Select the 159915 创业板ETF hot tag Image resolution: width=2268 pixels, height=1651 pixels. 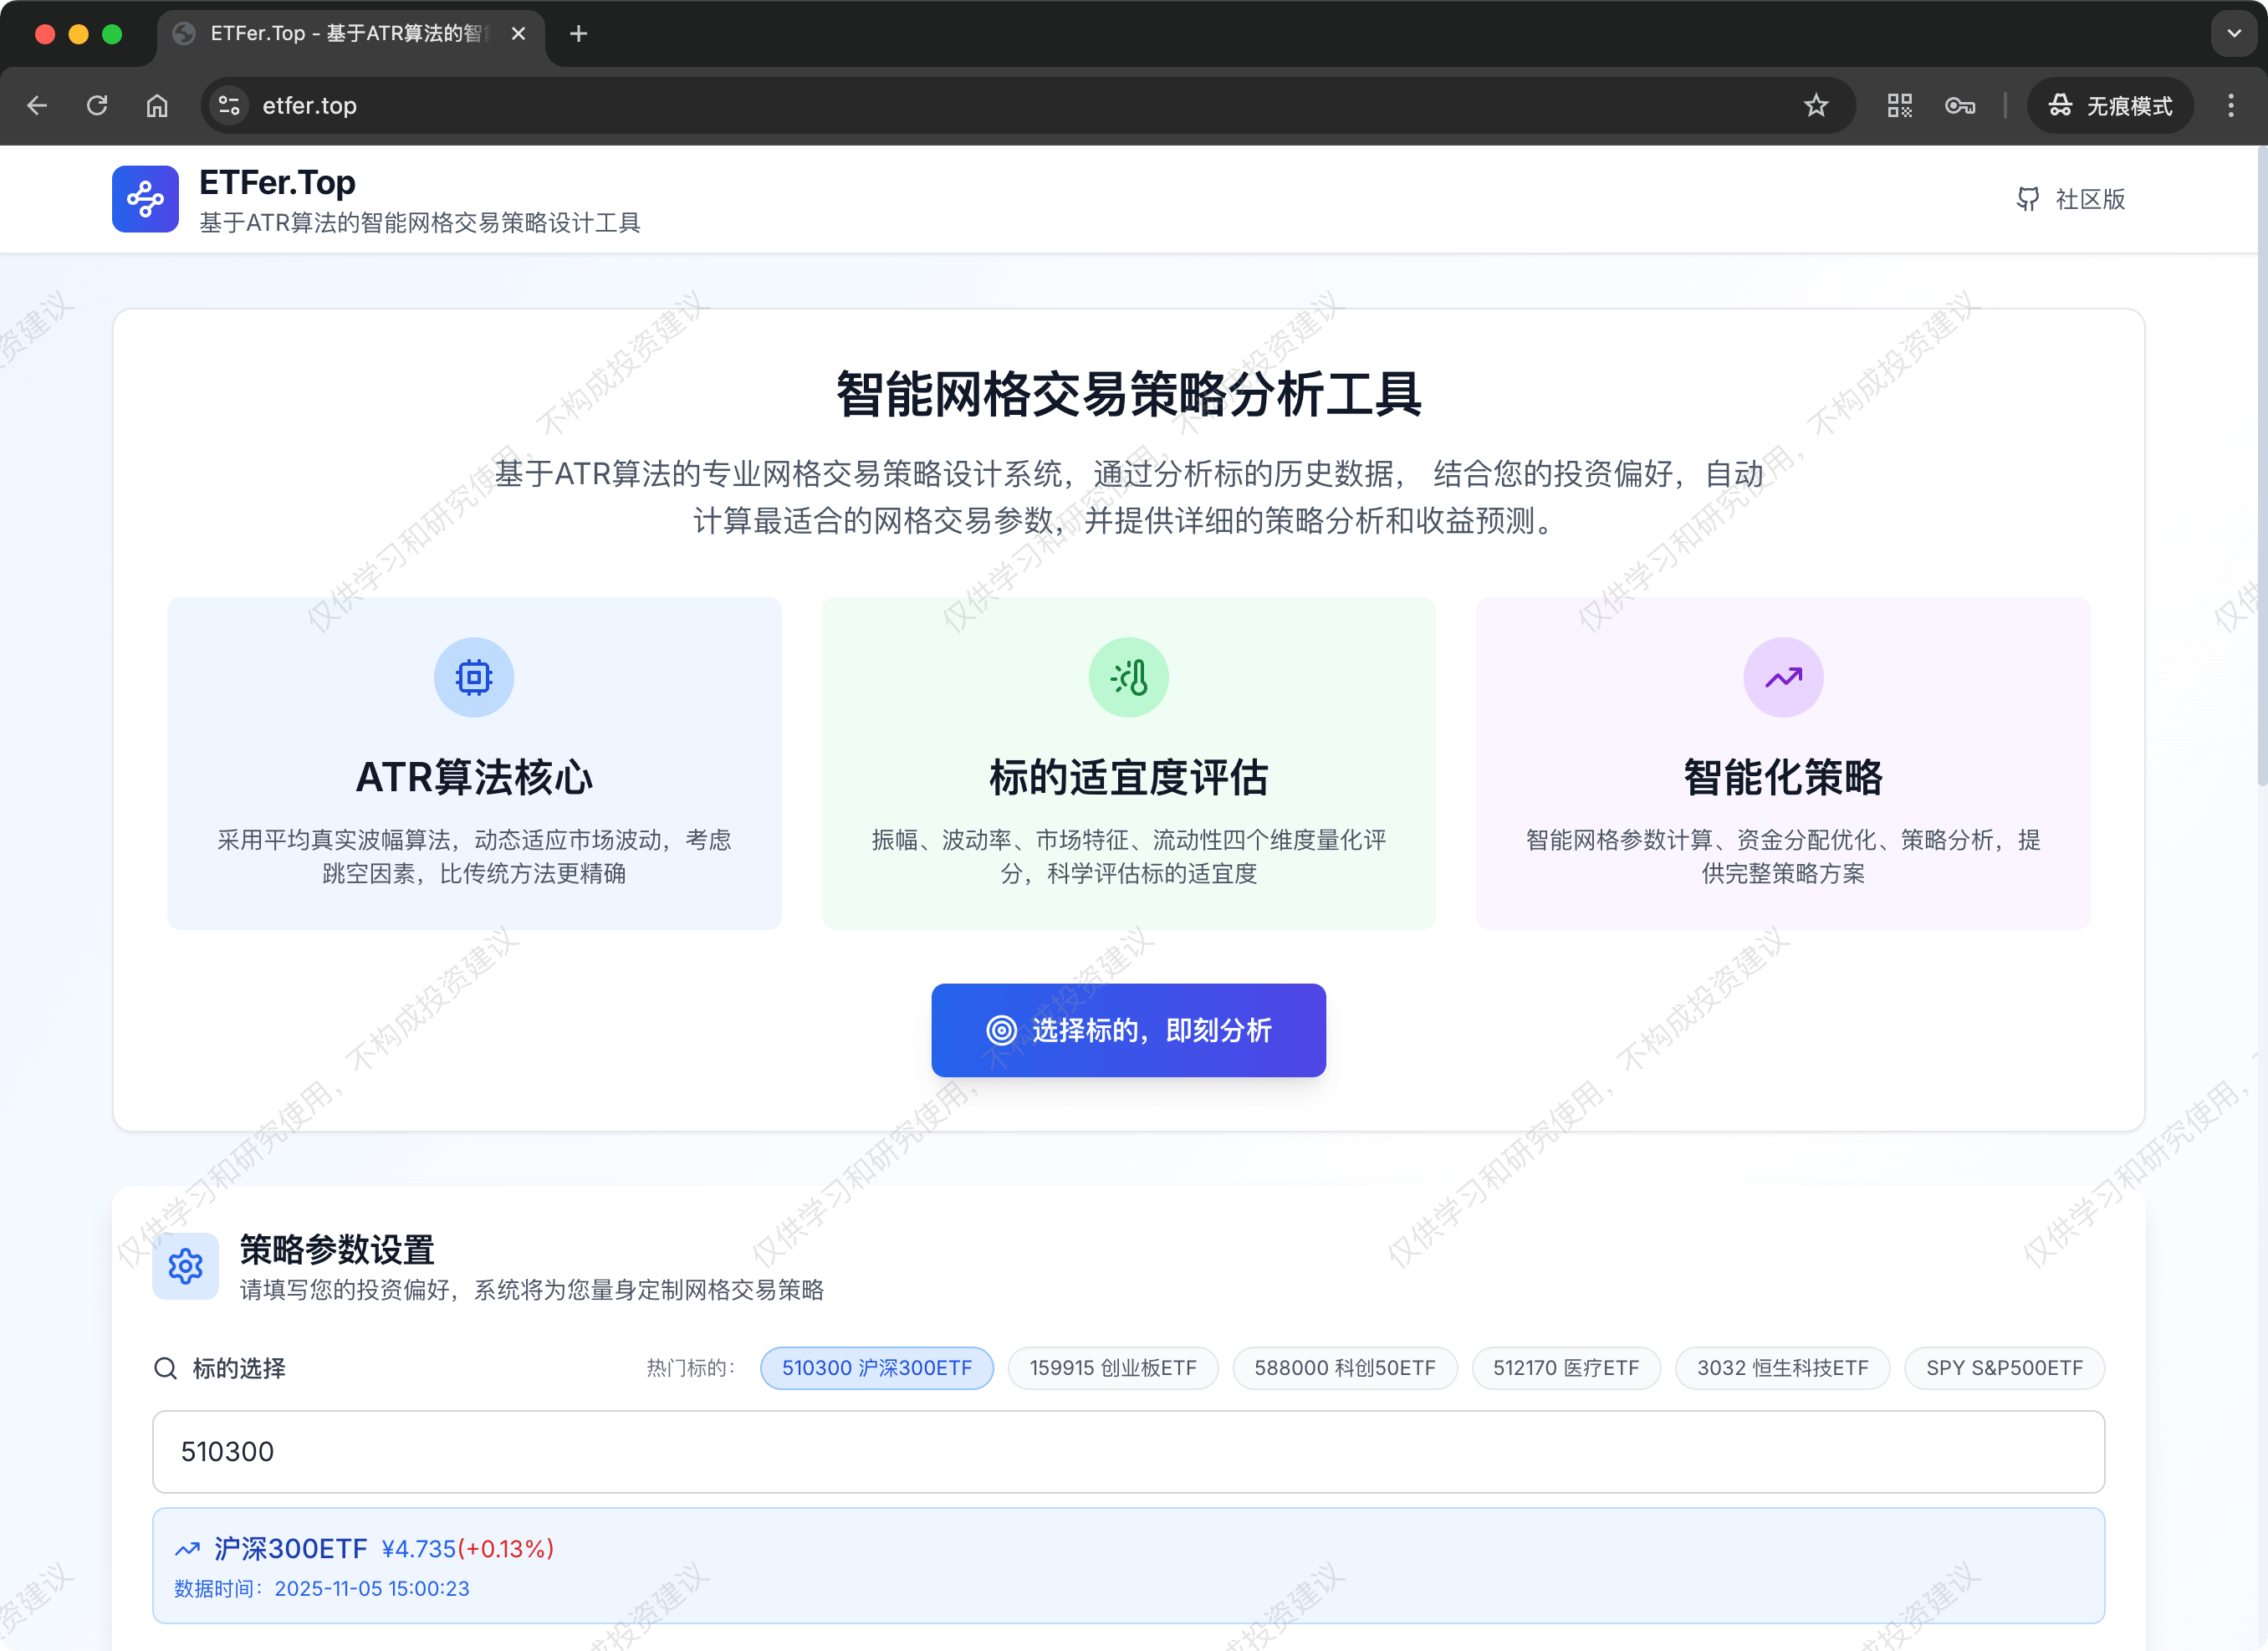click(1113, 1368)
